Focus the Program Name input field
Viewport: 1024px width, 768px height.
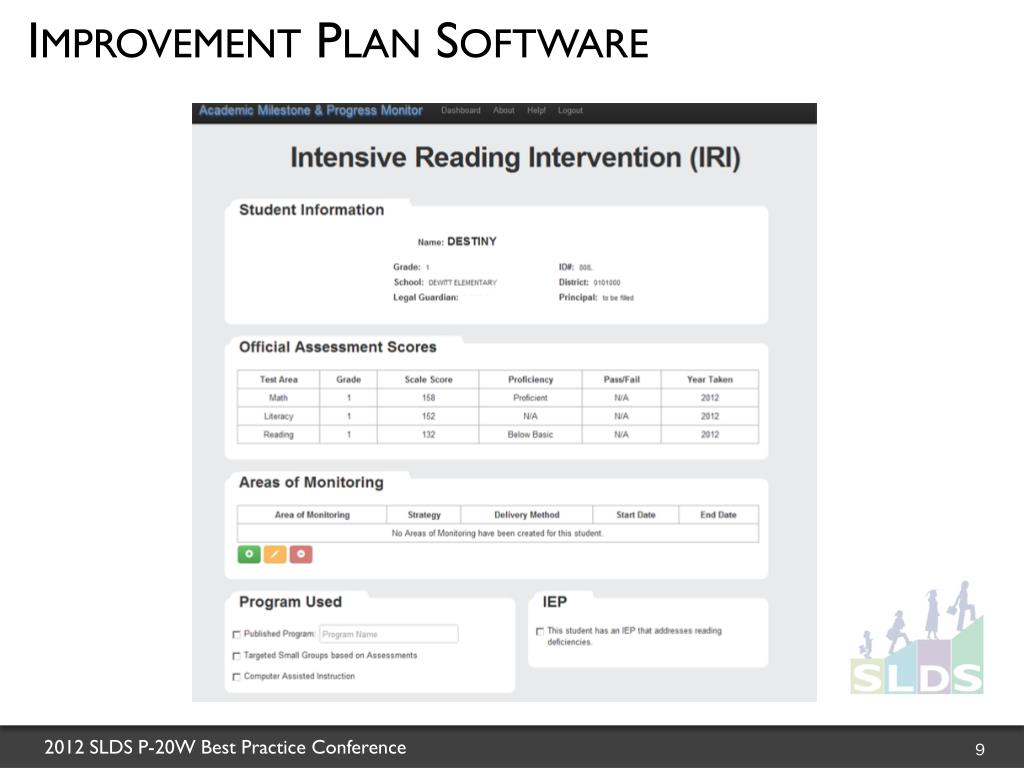389,634
